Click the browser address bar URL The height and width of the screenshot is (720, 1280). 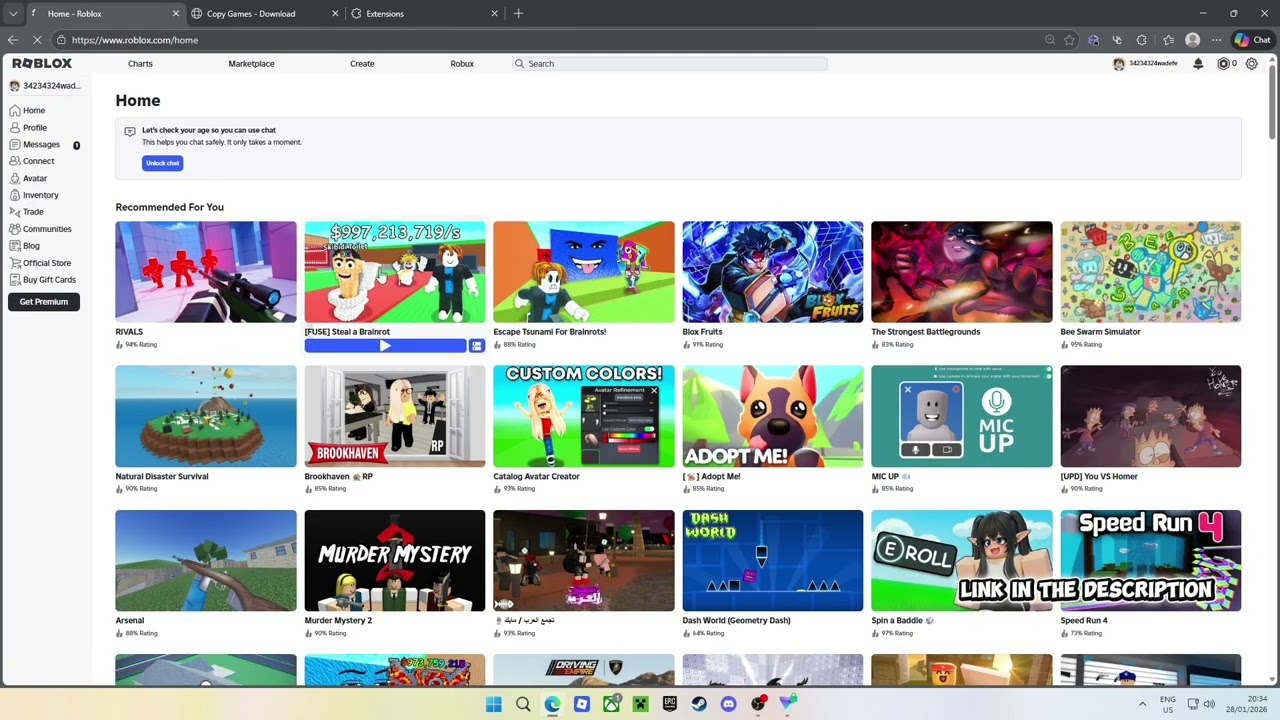click(135, 40)
